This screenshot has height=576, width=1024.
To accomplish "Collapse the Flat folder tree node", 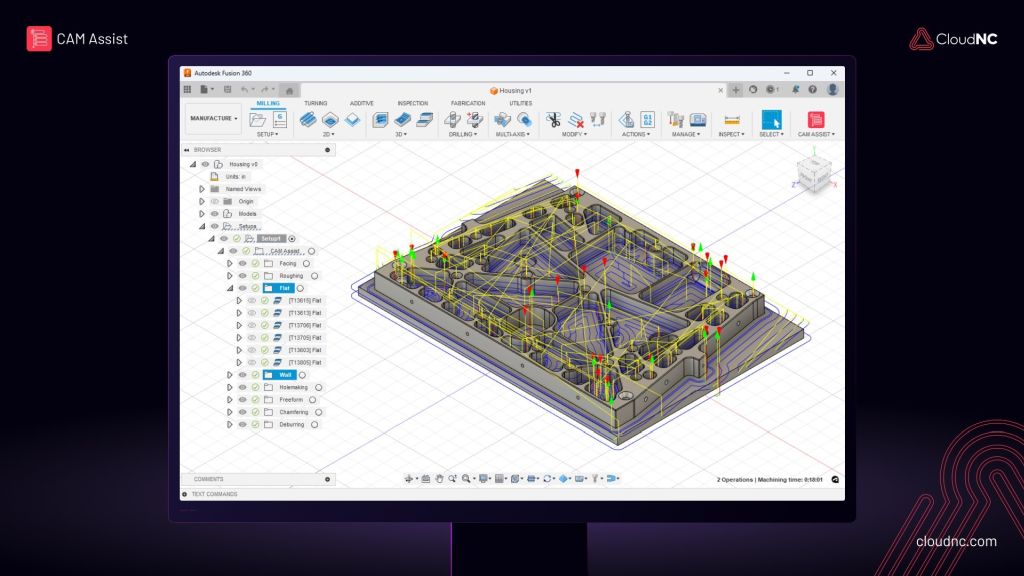I will (229, 288).
